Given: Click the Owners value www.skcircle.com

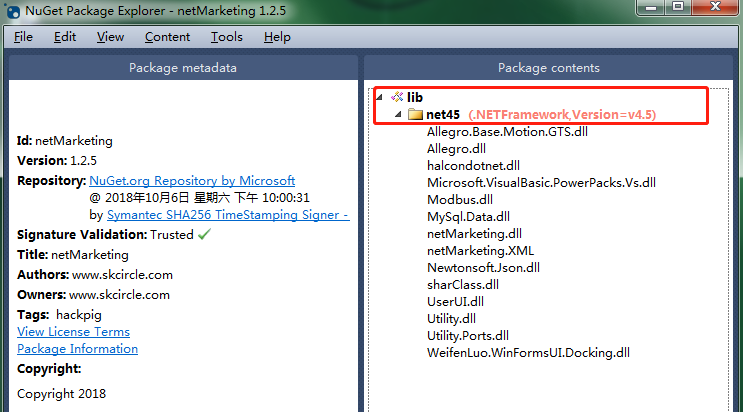Looking at the screenshot, I should coord(119,295).
